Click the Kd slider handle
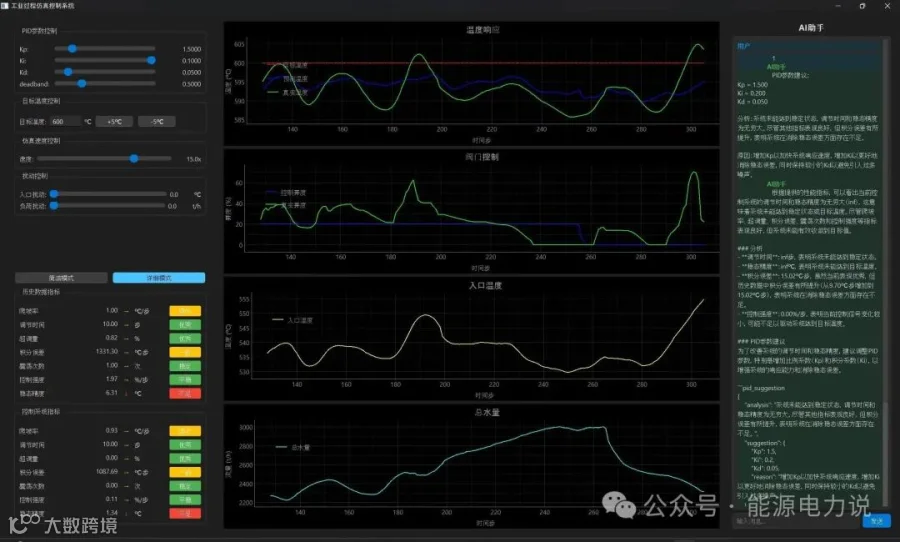This screenshot has height=542, width=900. tap(68, 72)
